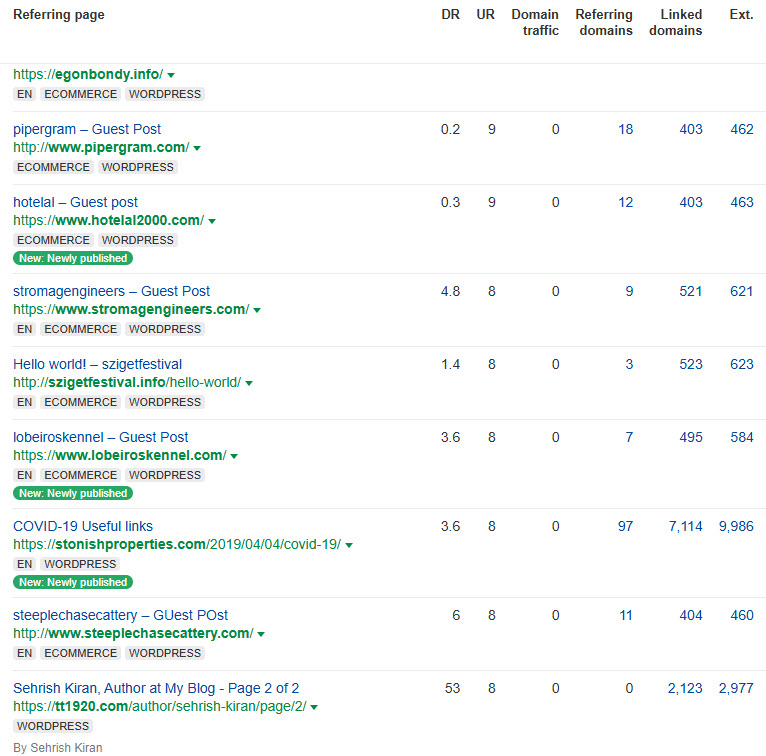Open COVID-19 row external links 9,986
The height and width of the screenshot is (756, 766).
point(736,526)
